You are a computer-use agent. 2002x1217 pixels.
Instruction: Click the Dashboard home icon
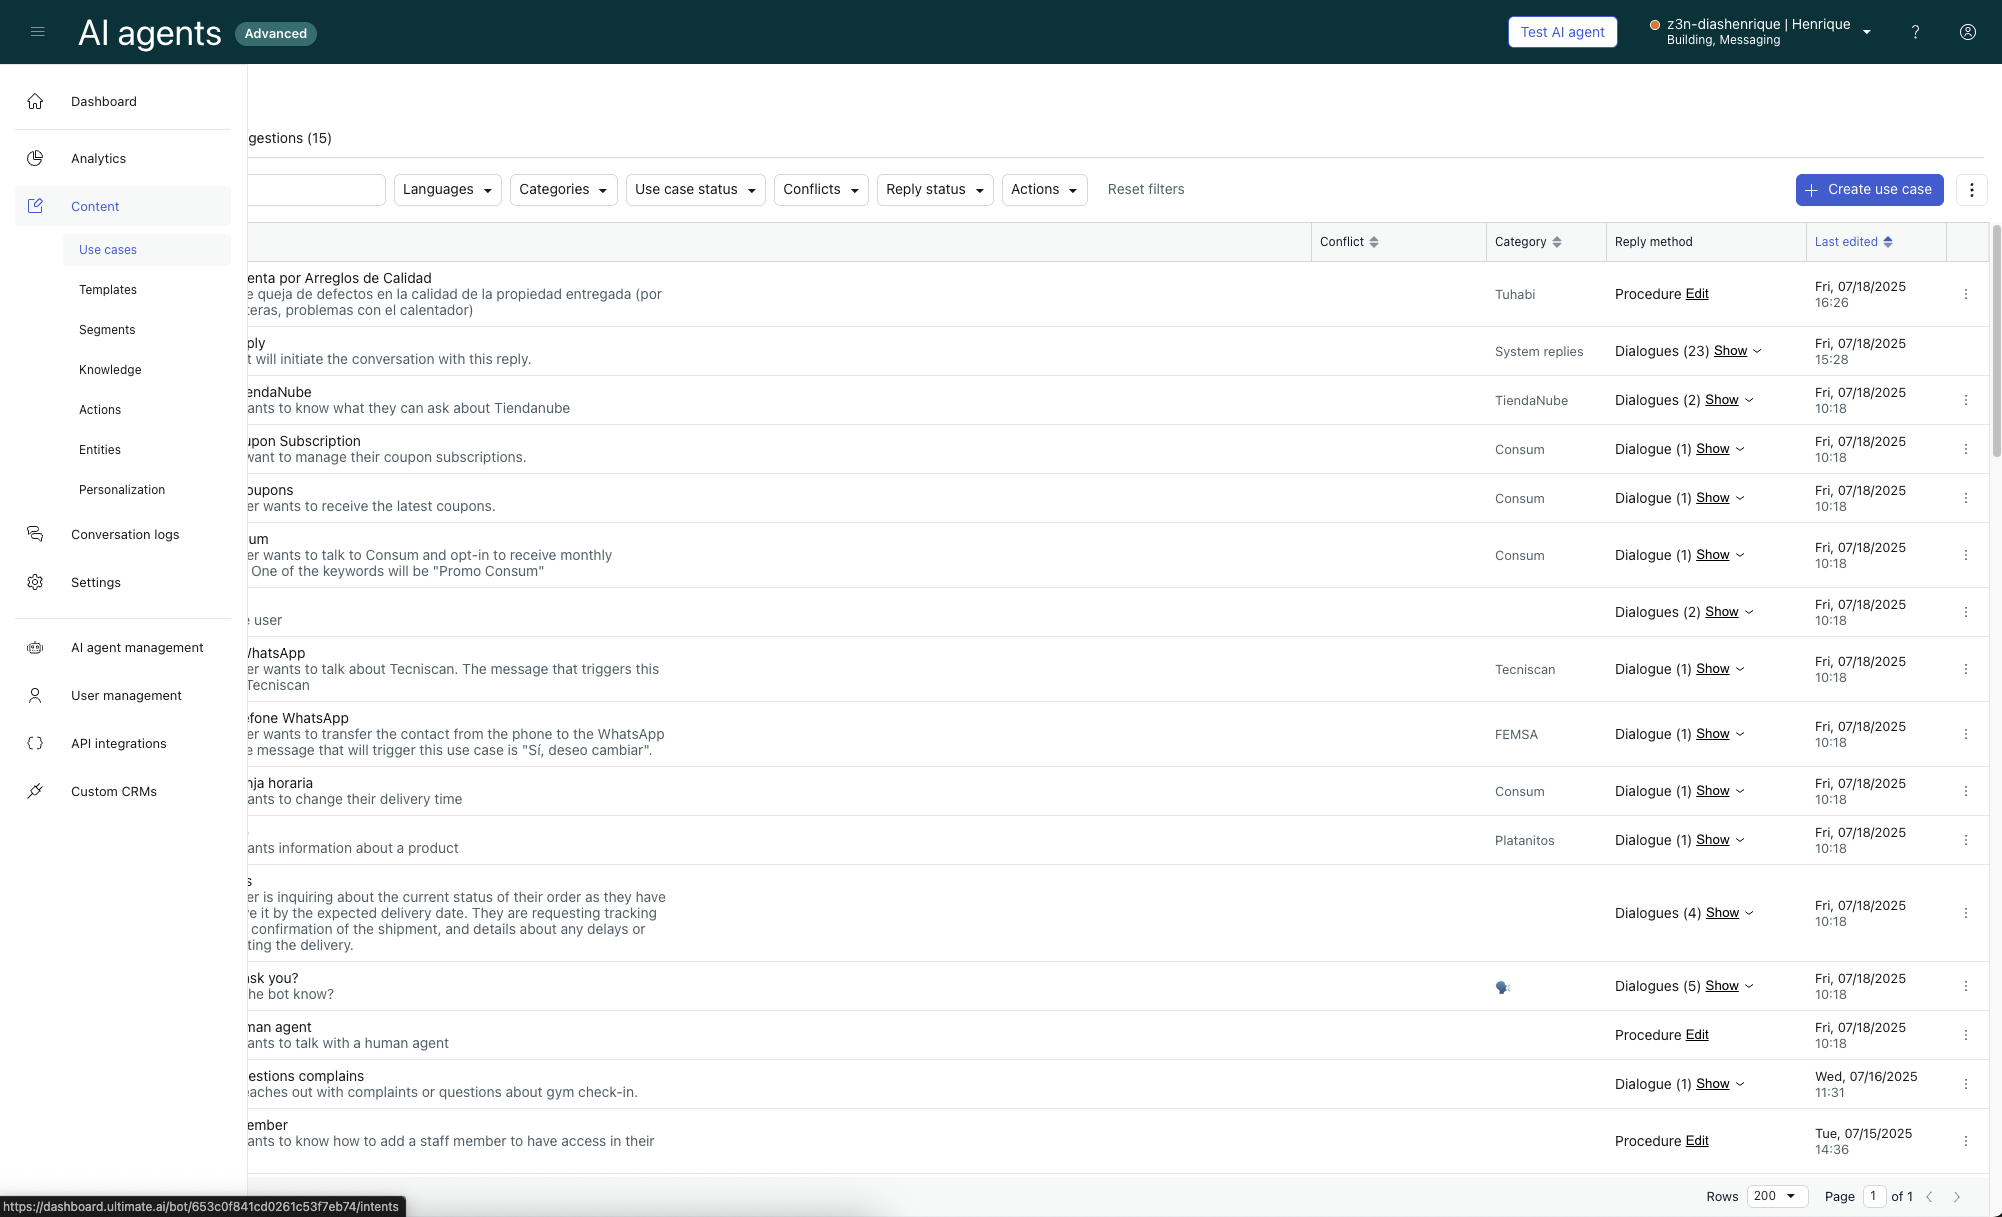pyautogui.click(x=35, y=102)
